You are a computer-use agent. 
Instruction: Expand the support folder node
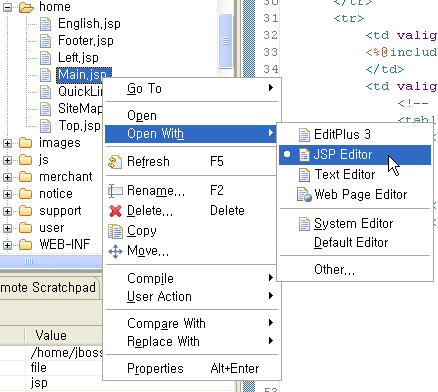7,211
